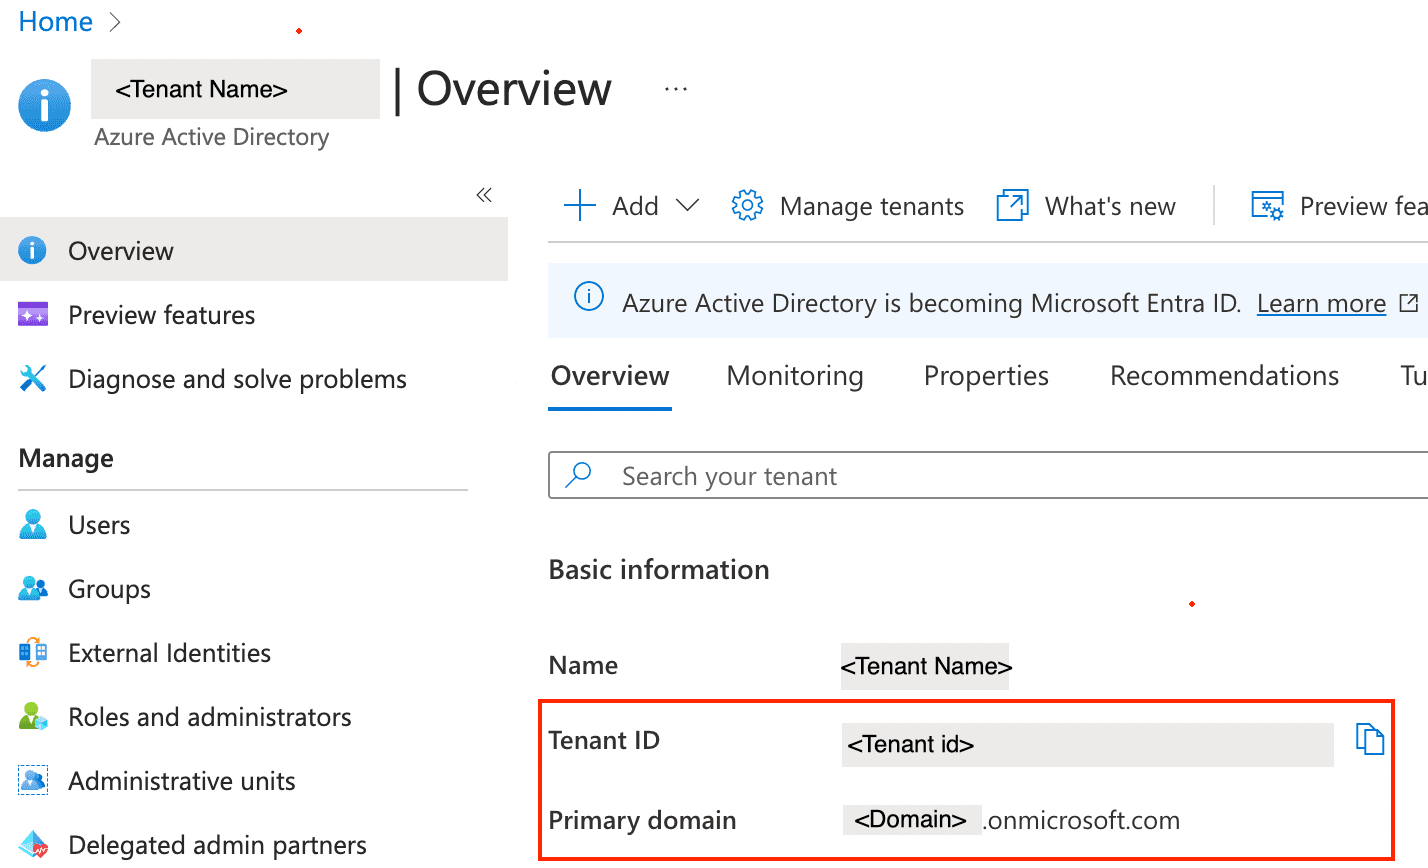Switch to the Recommendations tab
Viewport: 1428px width, 868px height.
point(1224,376)
